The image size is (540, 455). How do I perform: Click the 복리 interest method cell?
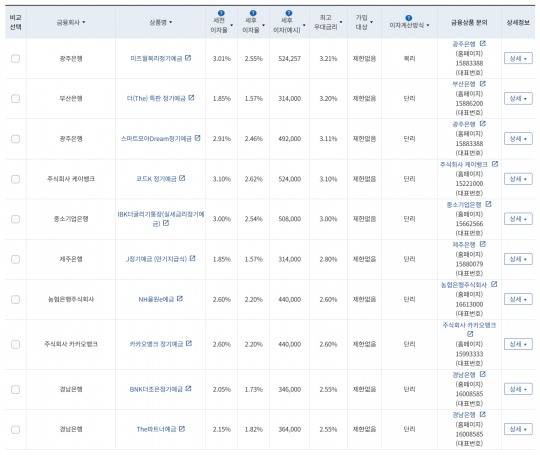pyautogui.click(x=409, y=59)
